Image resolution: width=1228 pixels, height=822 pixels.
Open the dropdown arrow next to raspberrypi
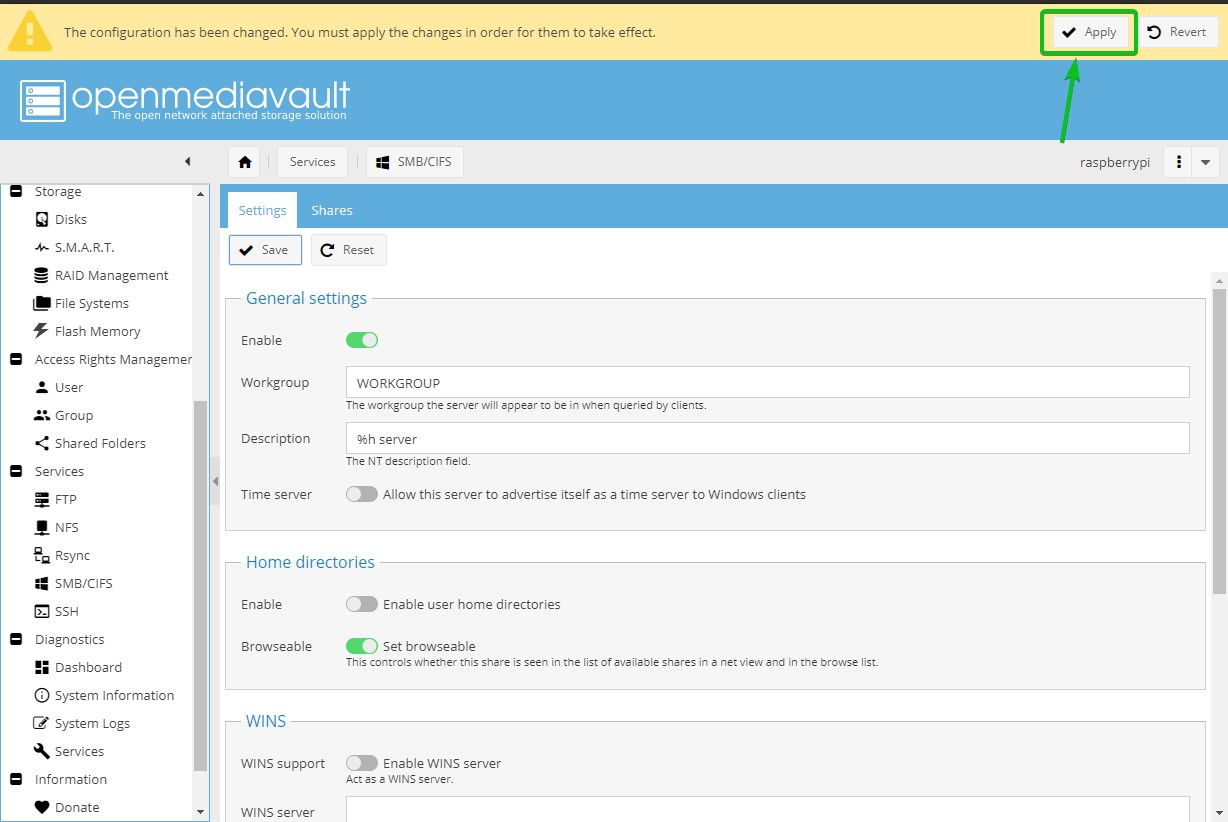(x=1205, y=162)
